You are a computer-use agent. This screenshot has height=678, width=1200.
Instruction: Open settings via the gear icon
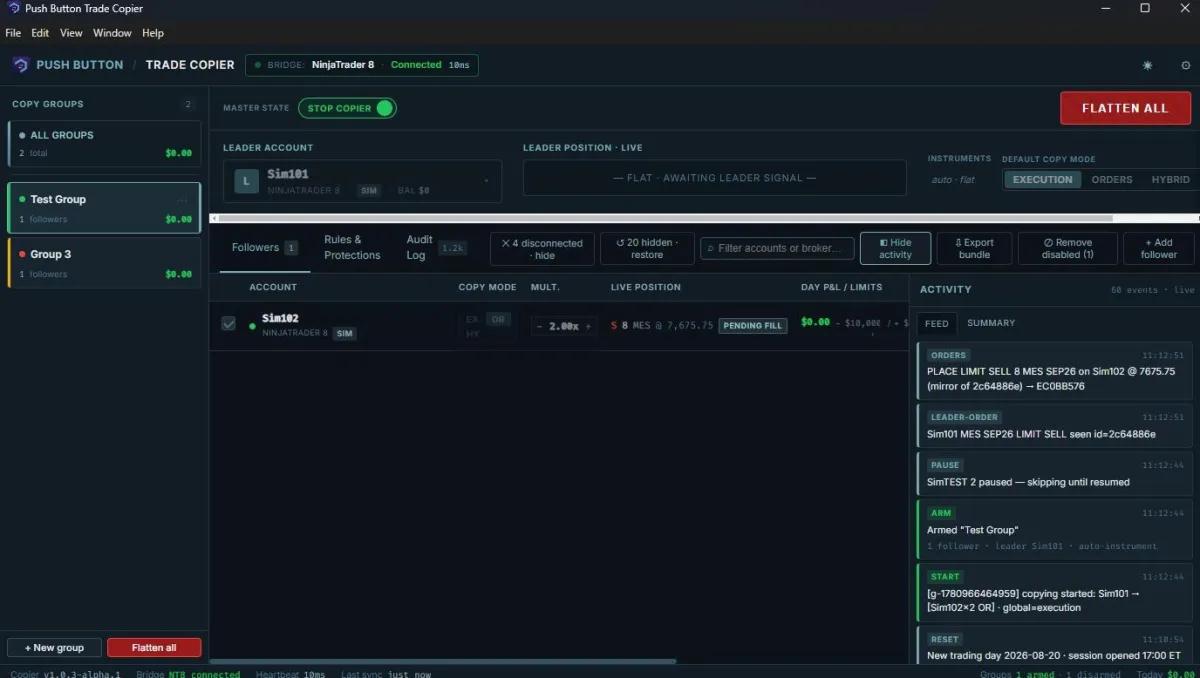(x=1186, y=65)
